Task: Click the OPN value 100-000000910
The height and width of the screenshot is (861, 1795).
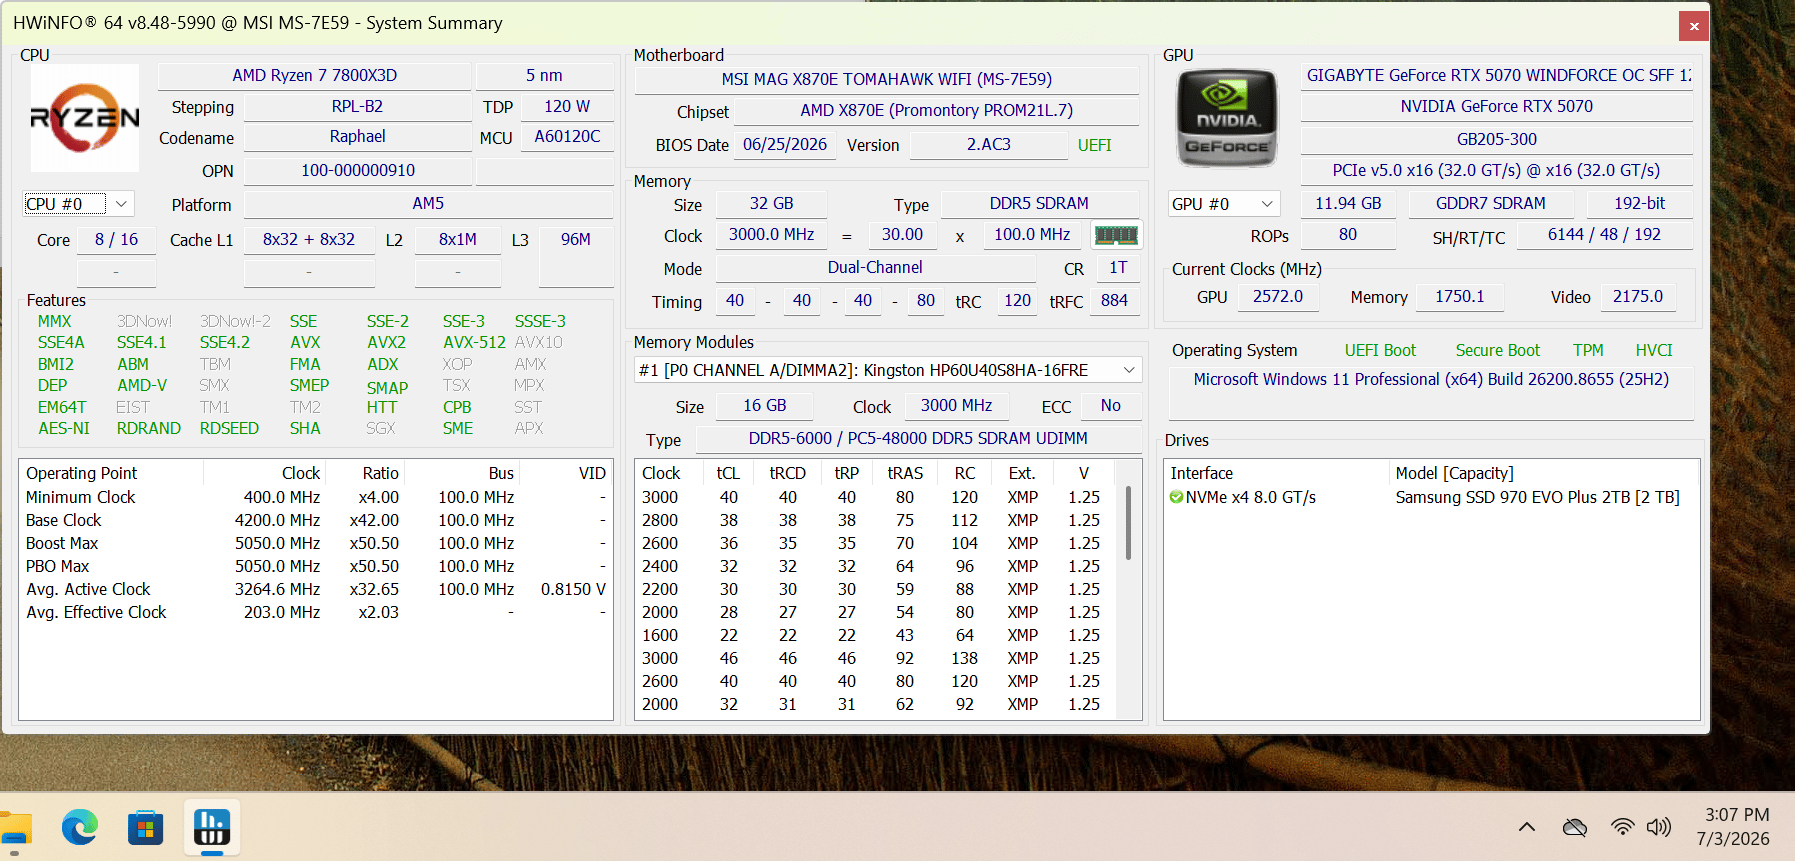Action: point(358,171)
